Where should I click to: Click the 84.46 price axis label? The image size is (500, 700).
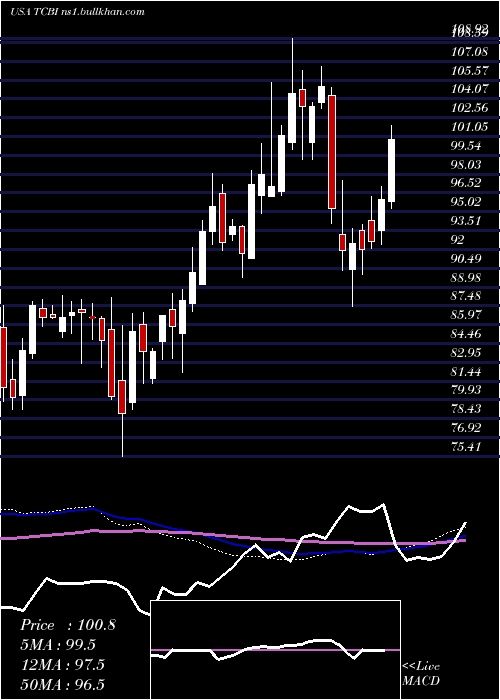(x=467, y=334)
